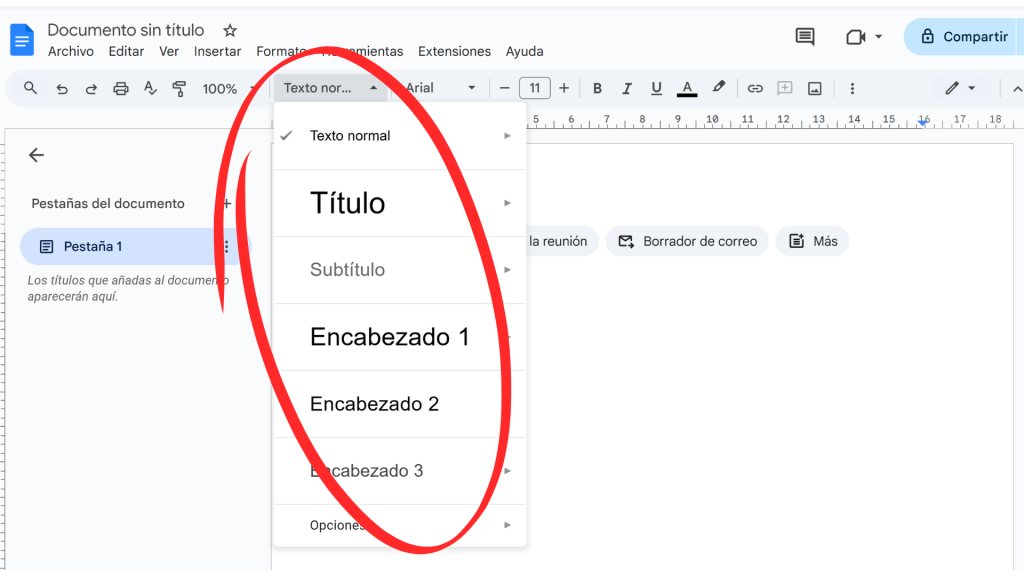
Task: Toggle underline formatting
Action: tap(656, 88)
